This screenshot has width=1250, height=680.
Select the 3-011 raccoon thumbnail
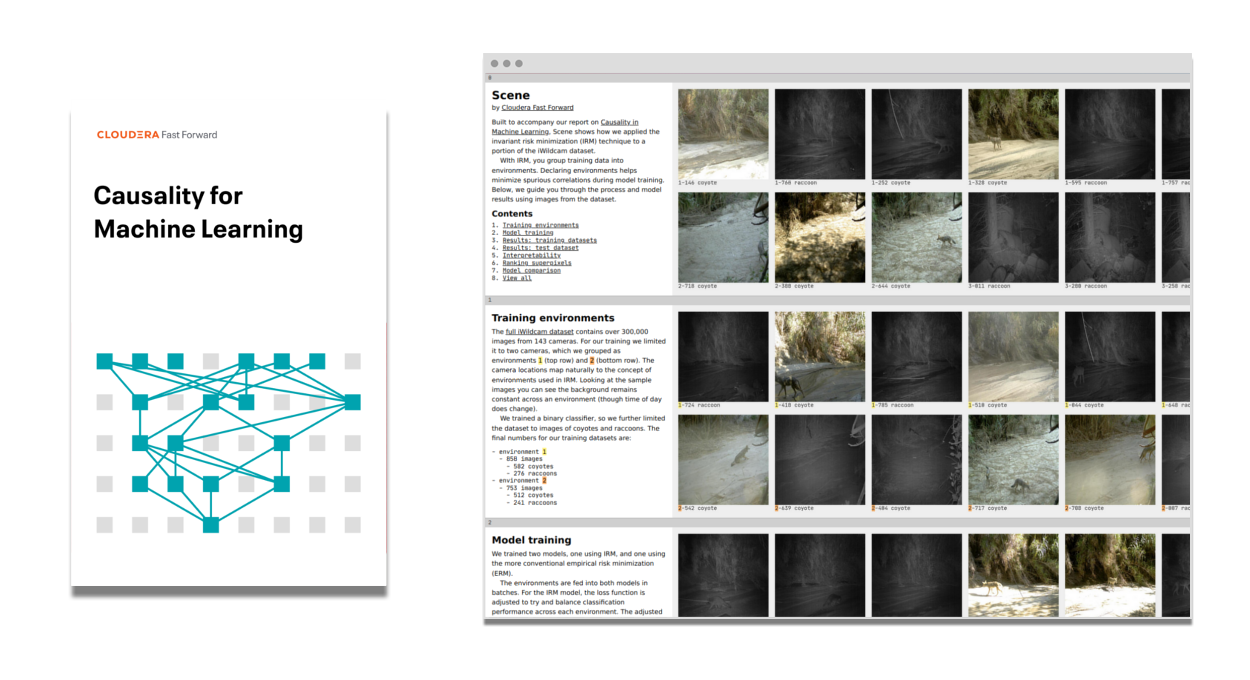tap(1013, 237)
